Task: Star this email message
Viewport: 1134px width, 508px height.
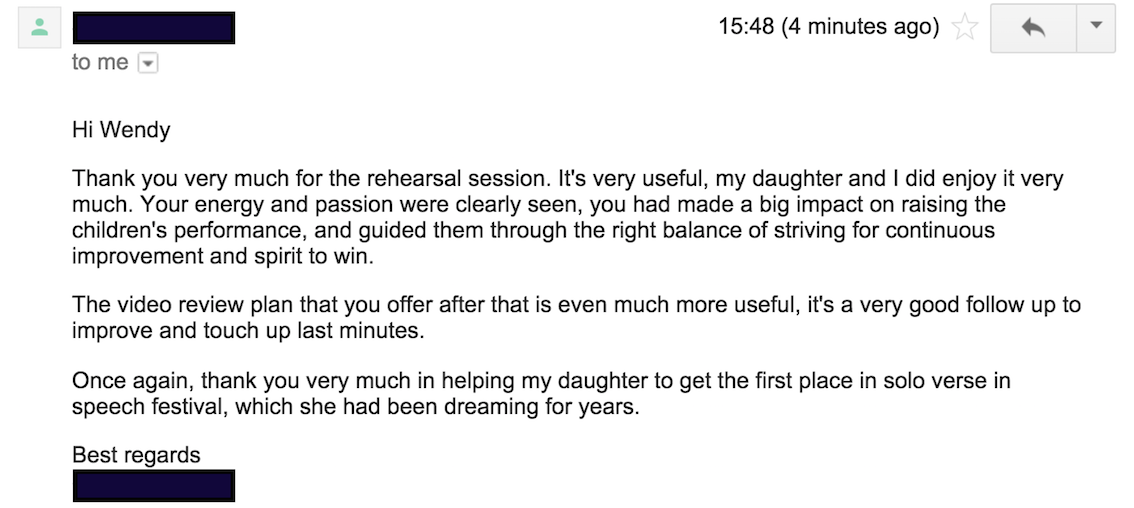Action: (965, 28)
